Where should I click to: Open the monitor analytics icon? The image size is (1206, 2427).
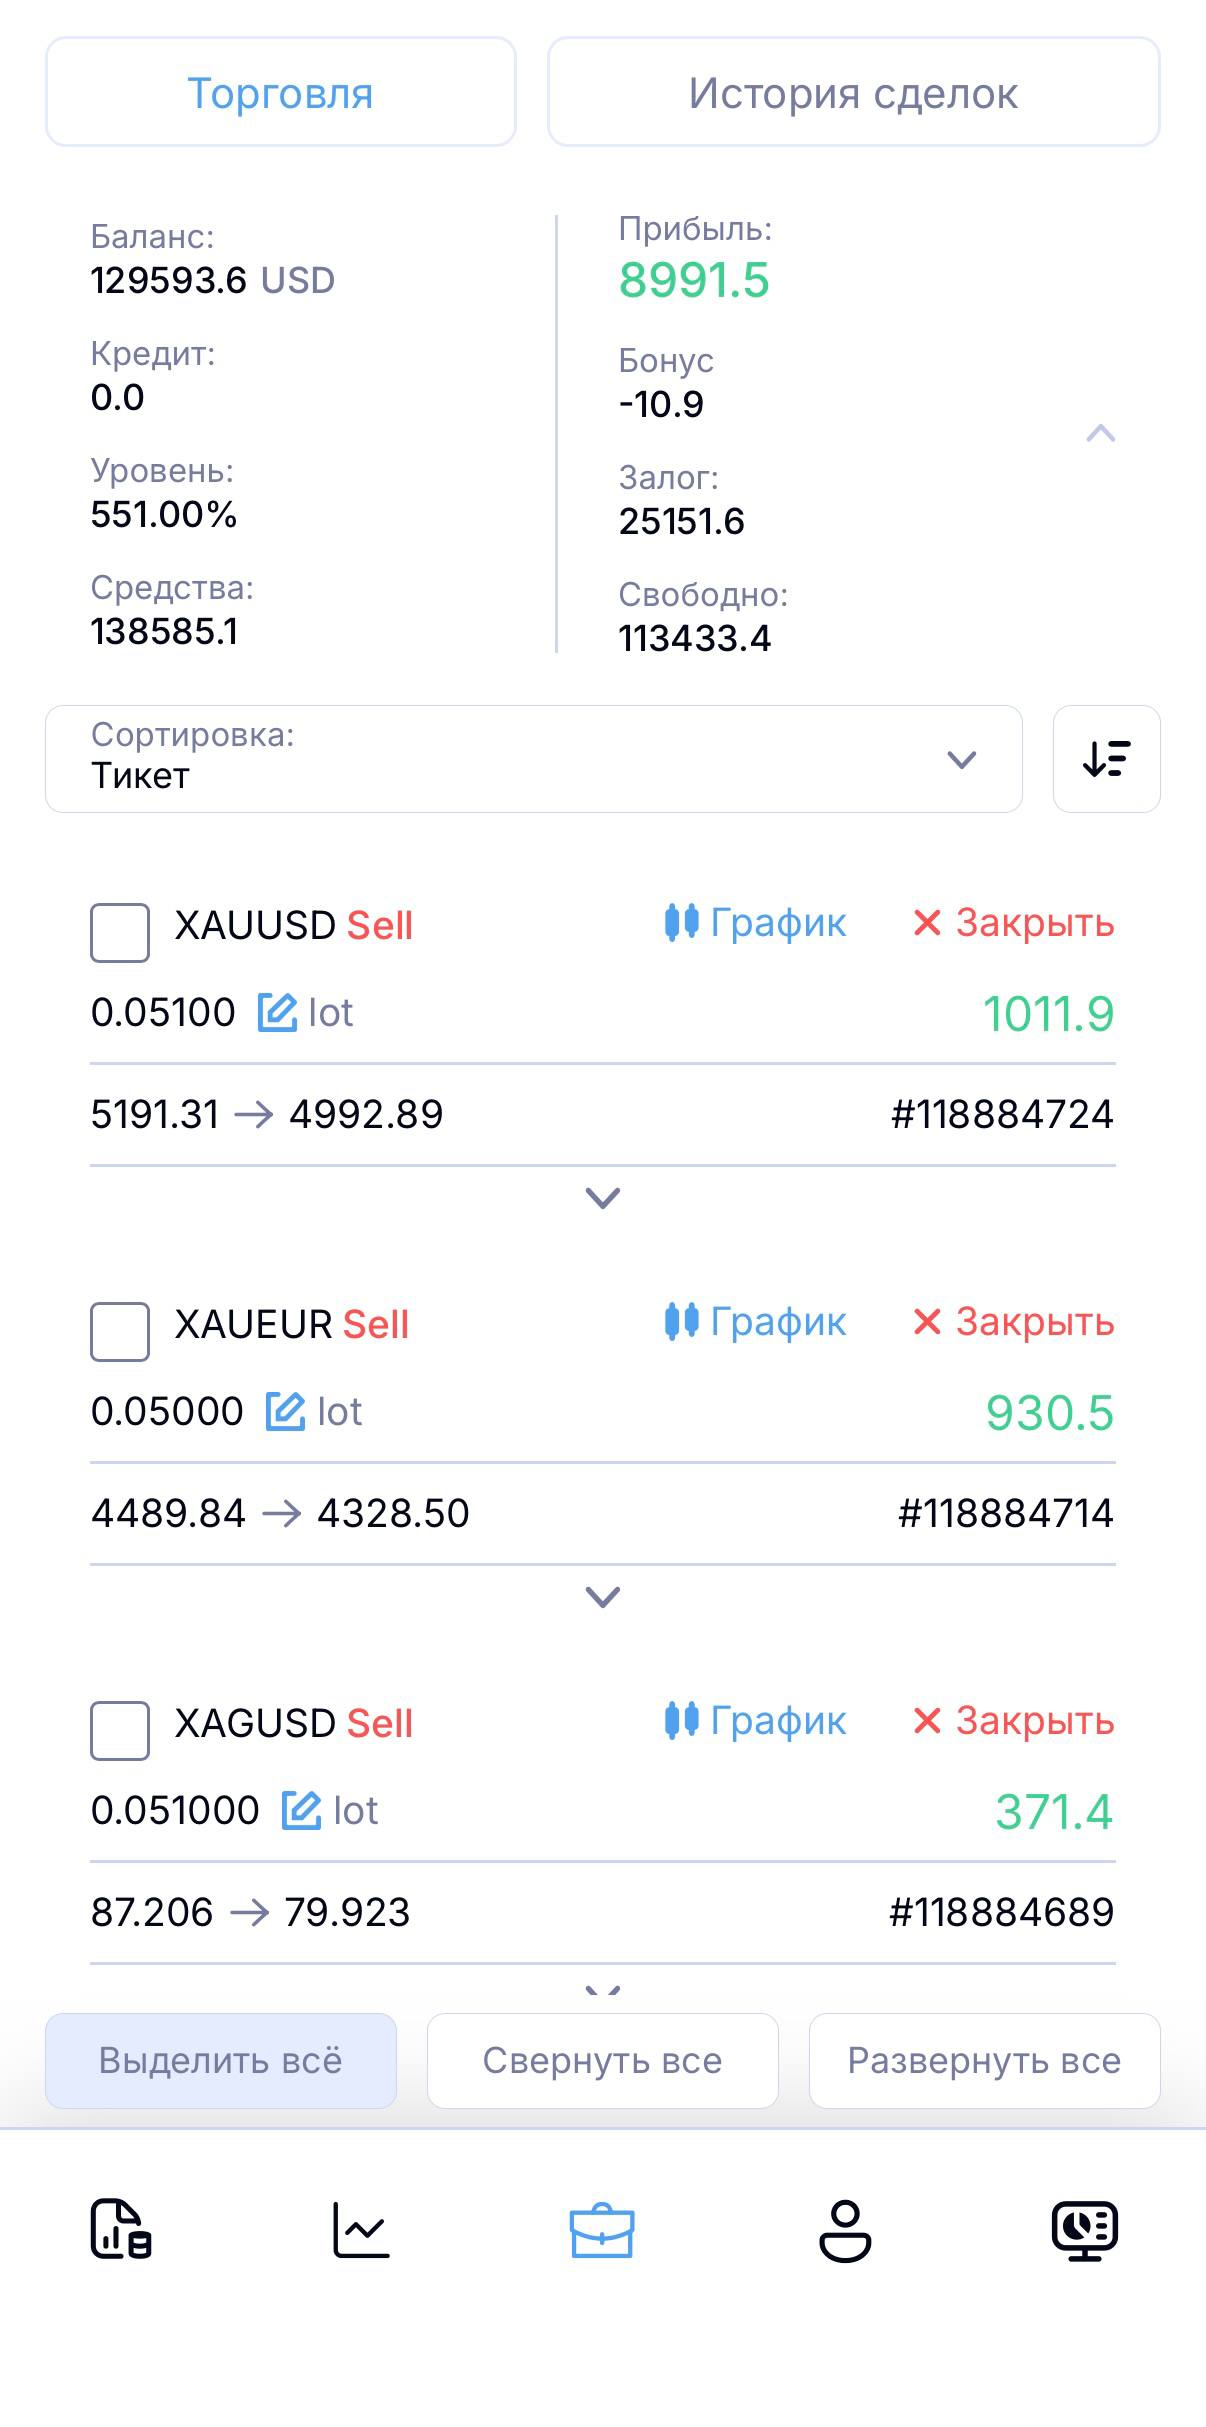click(x=1085, y=2230)
